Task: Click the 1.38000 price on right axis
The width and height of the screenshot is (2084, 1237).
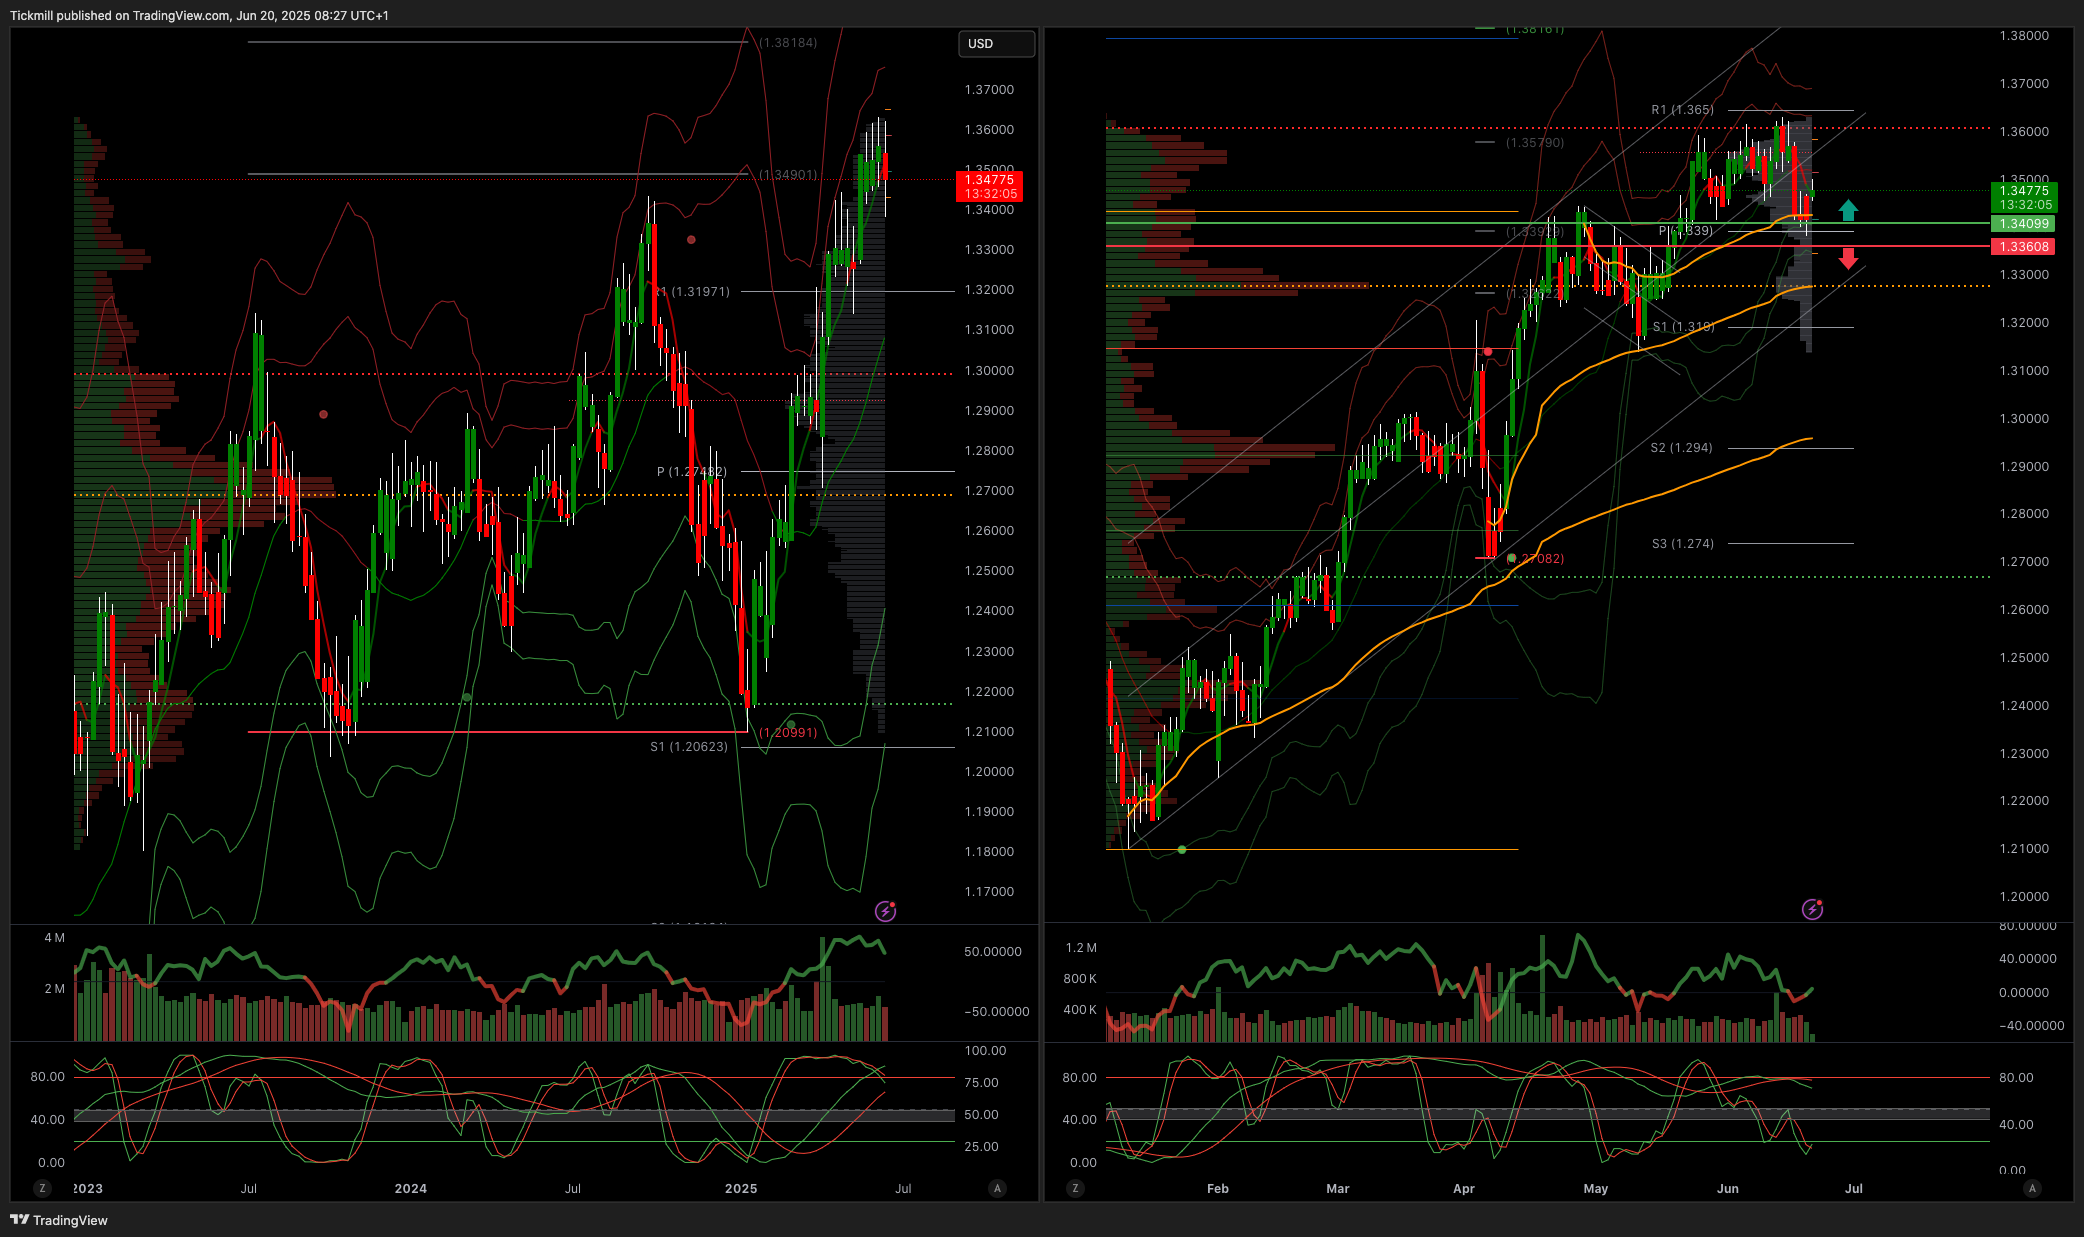Action: tap(2024, 36)
